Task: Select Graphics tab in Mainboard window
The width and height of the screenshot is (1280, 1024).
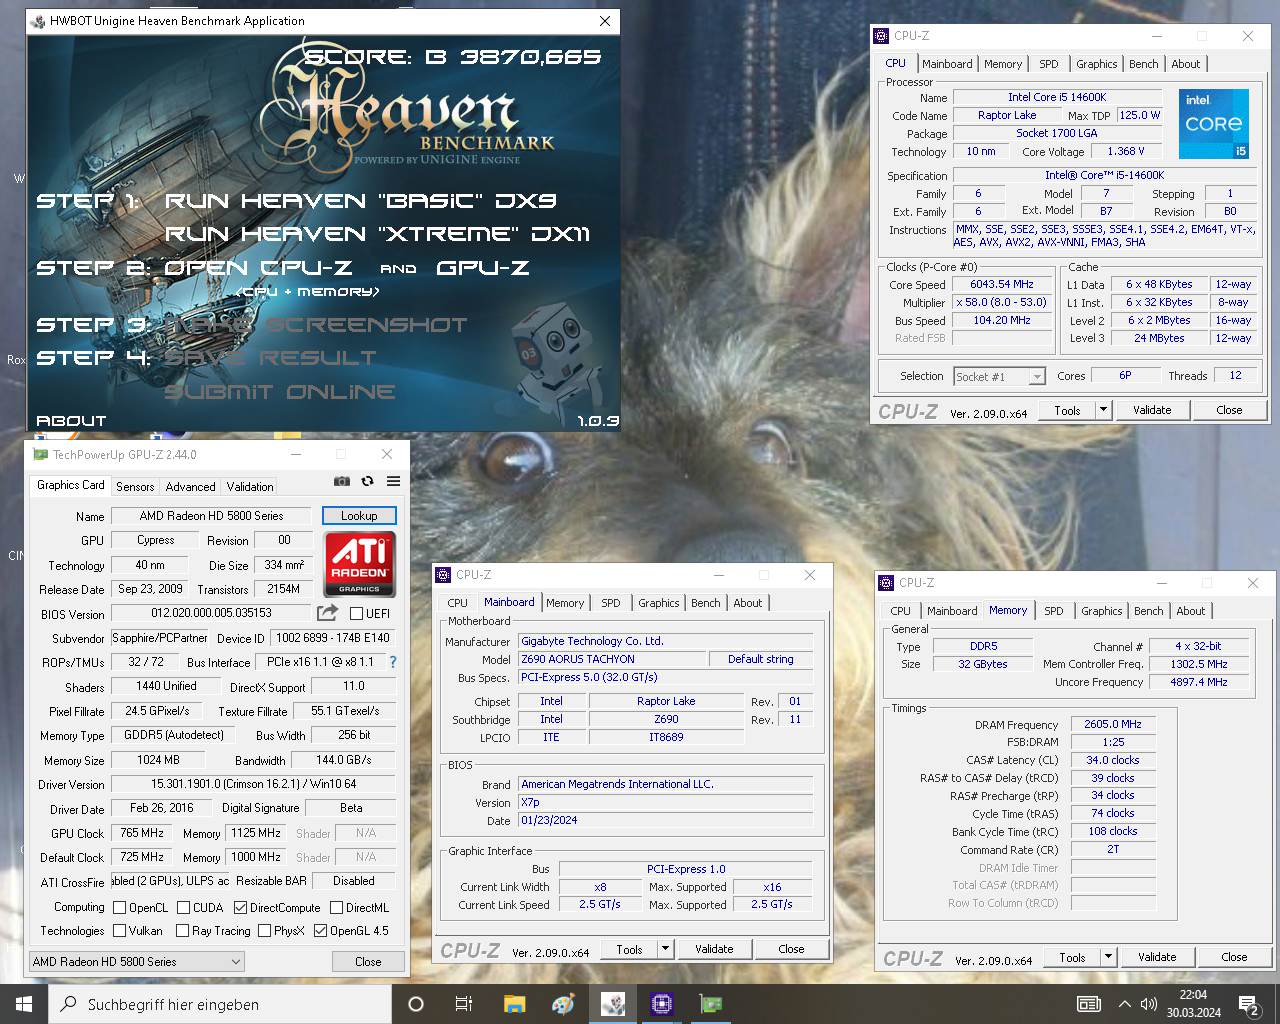Action: pos(658,603)
